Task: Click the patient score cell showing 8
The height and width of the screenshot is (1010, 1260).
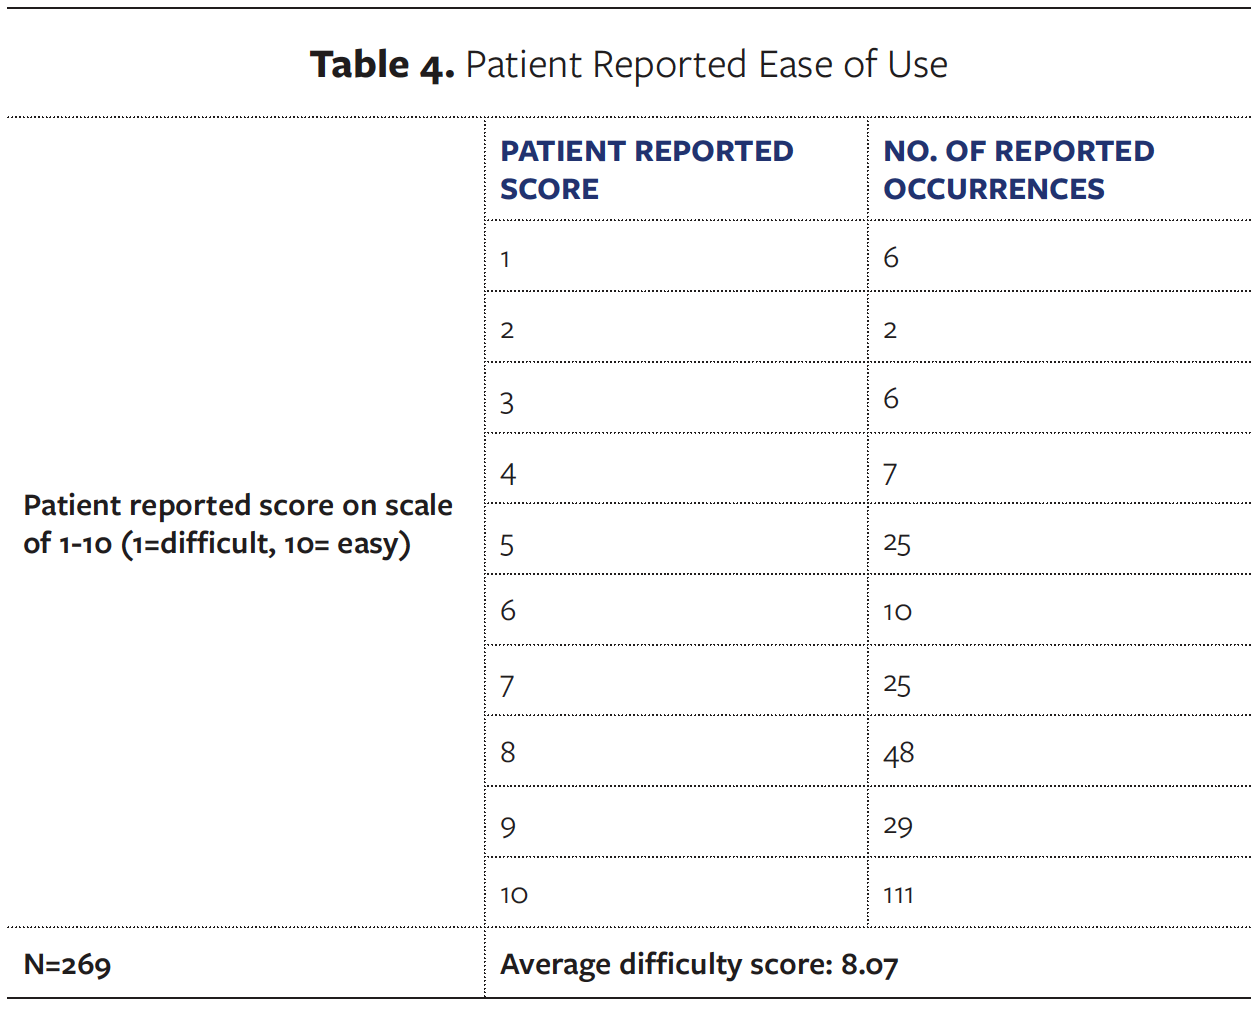Action: click(x=508, y=752)
